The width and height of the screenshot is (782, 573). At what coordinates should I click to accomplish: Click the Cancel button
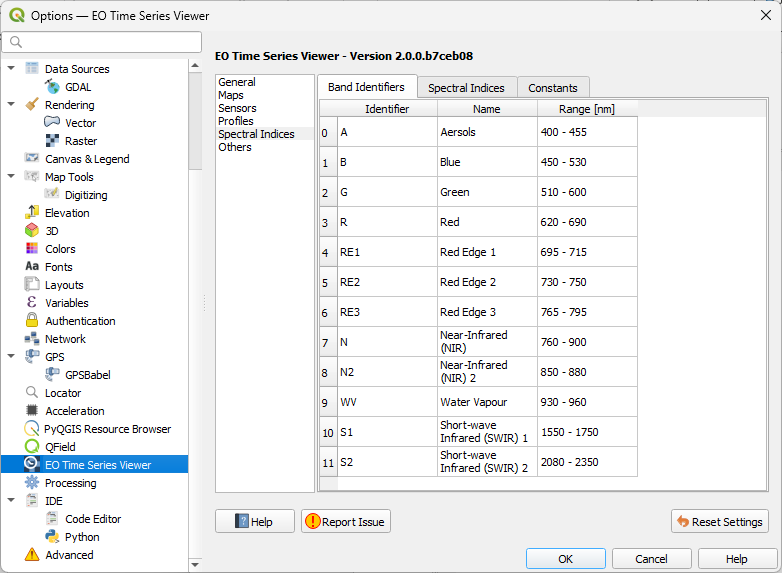pos(651,559)
